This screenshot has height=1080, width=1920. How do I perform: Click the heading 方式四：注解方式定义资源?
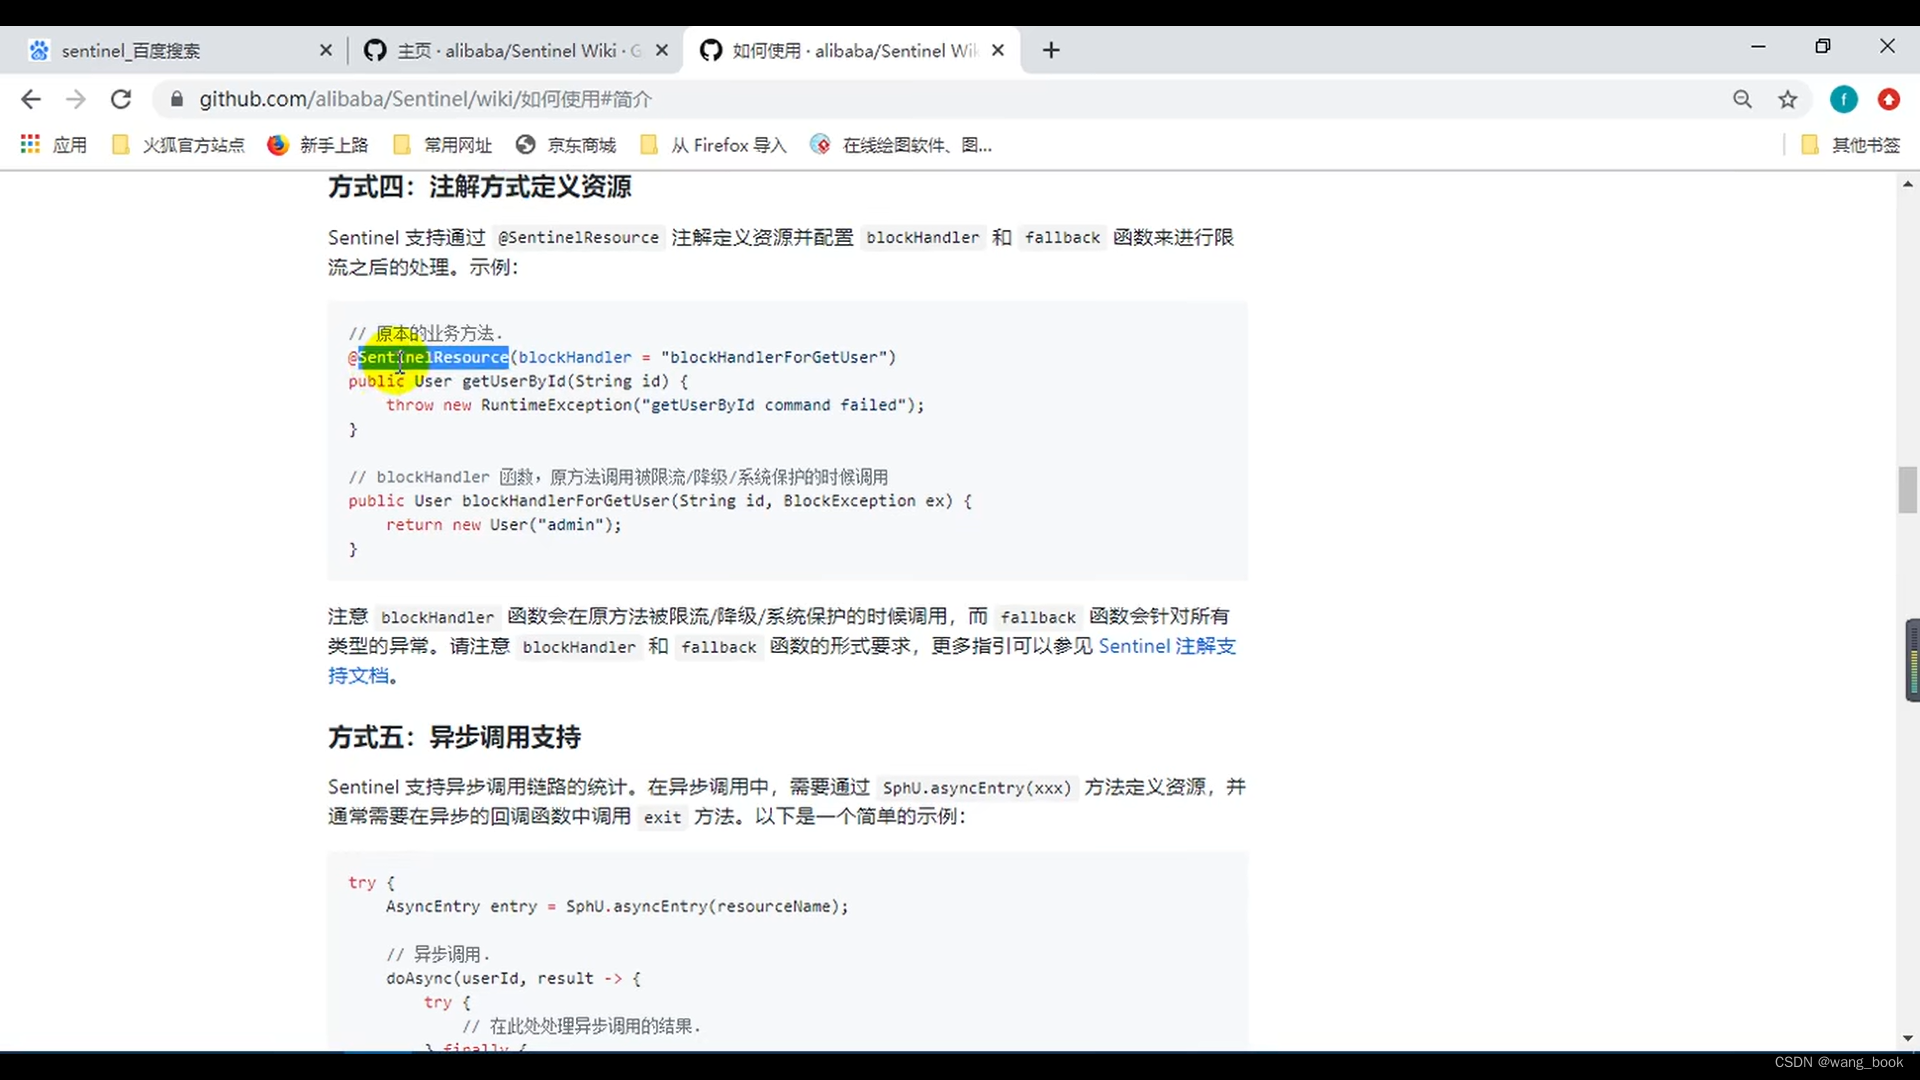point(479,187)
